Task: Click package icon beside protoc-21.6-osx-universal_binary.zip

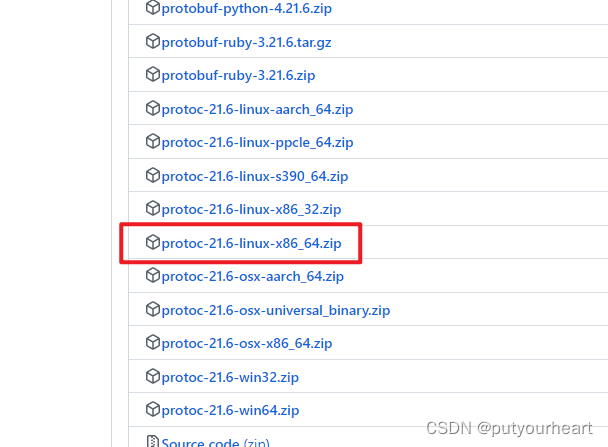Action: (153, 309)
